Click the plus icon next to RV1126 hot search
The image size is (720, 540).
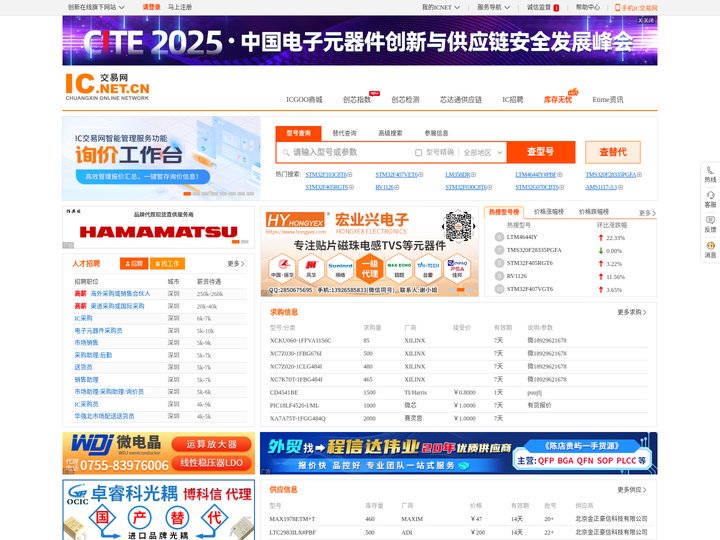[397, 187]
